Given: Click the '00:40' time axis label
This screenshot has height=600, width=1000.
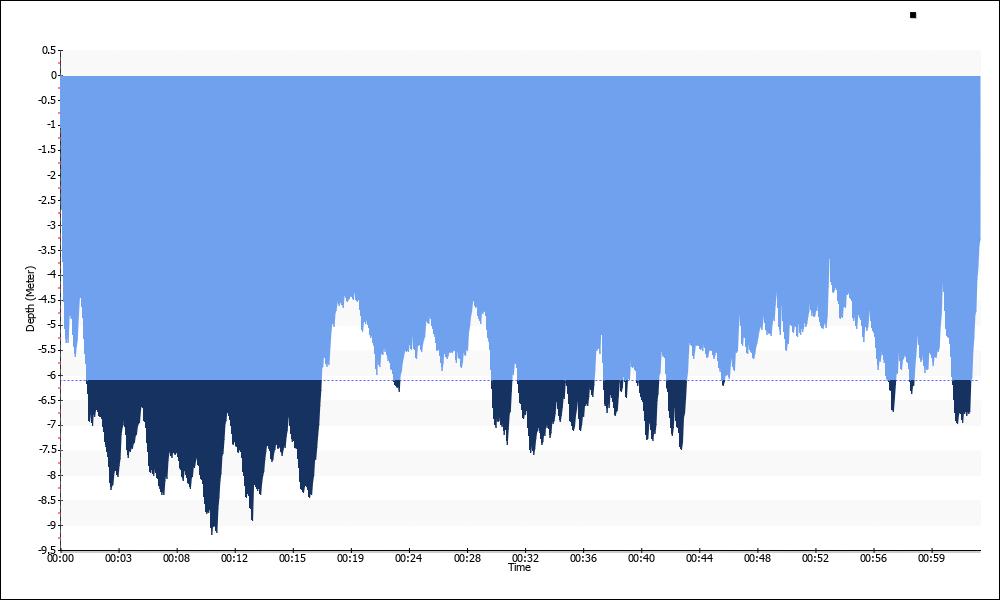Looking at the screenshot, I should tap(642, 559).
